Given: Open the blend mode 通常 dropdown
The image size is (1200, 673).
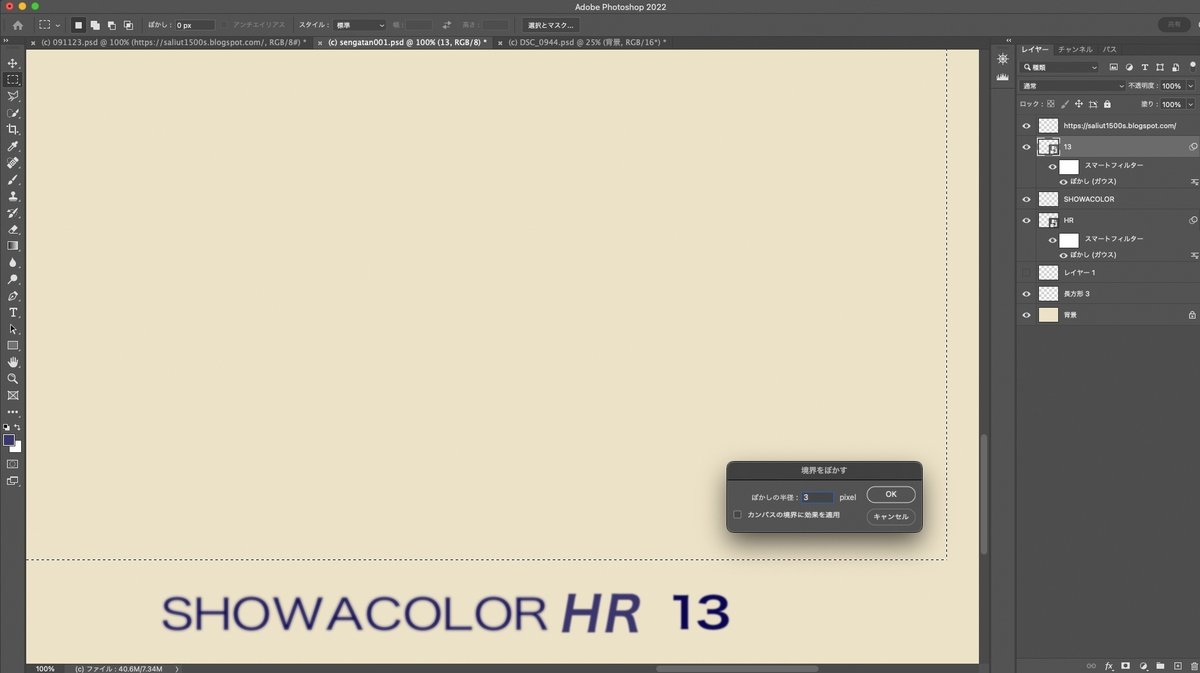Looking at the screenshot, I should 1072,86.
